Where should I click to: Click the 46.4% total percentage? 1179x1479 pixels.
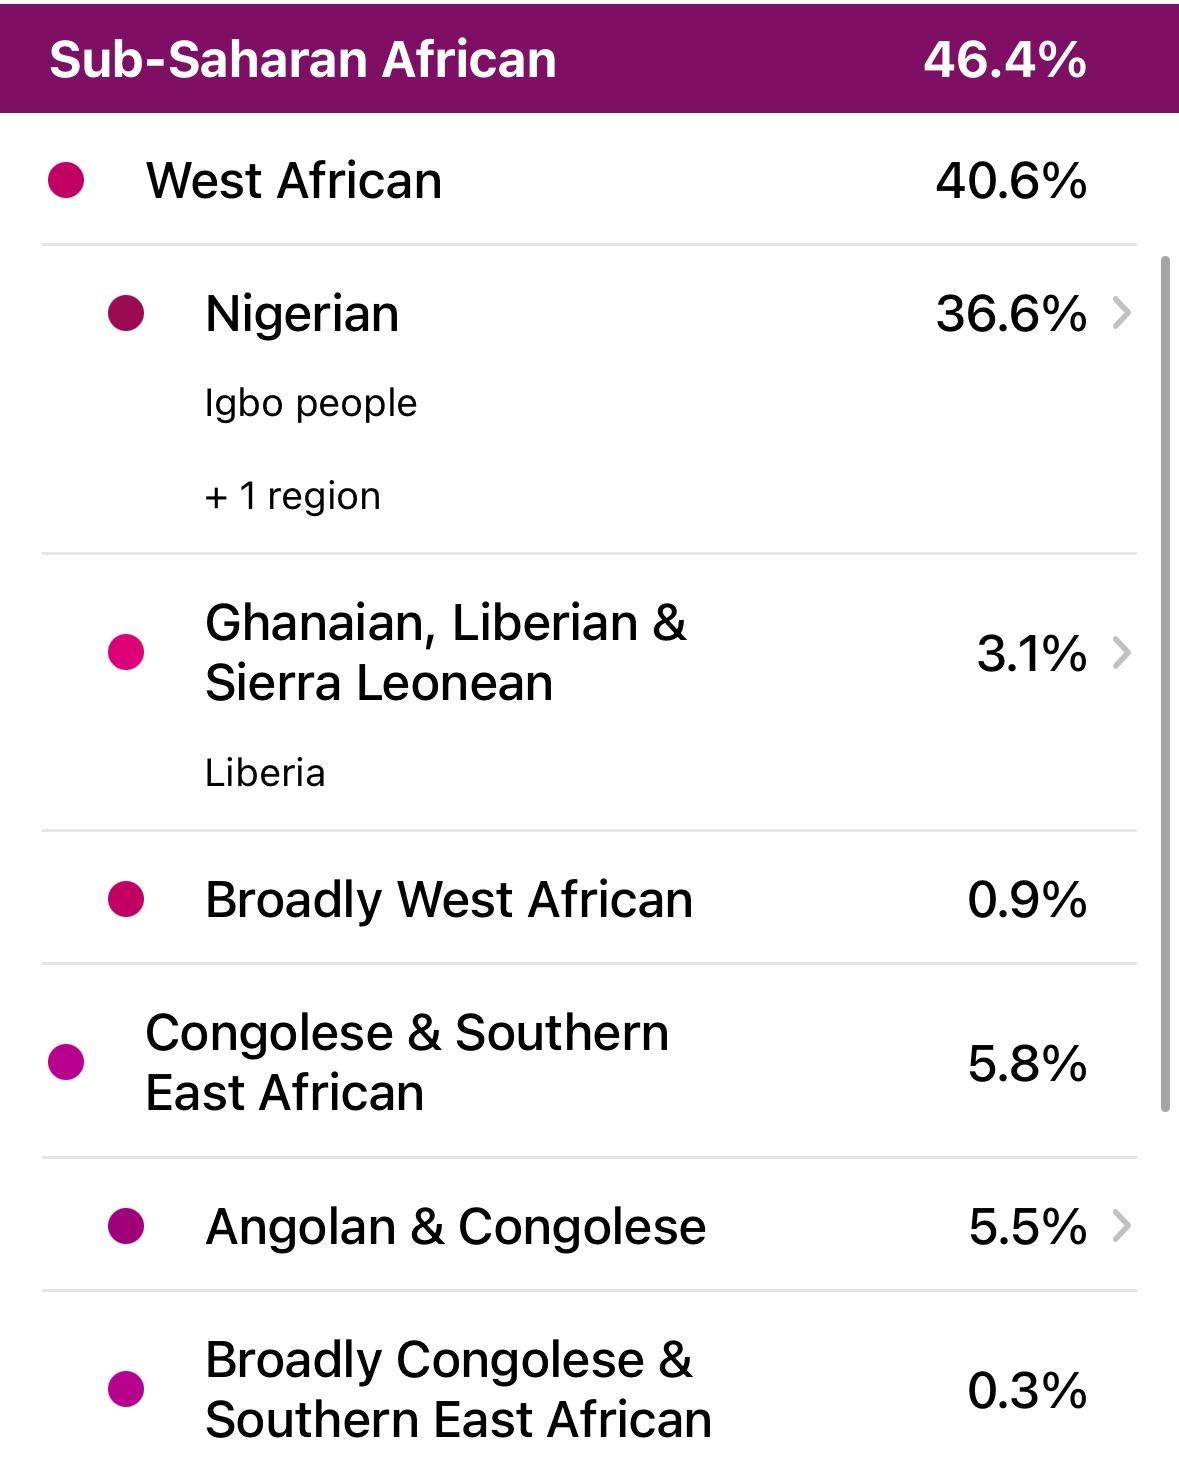(x=1004, y=59)
